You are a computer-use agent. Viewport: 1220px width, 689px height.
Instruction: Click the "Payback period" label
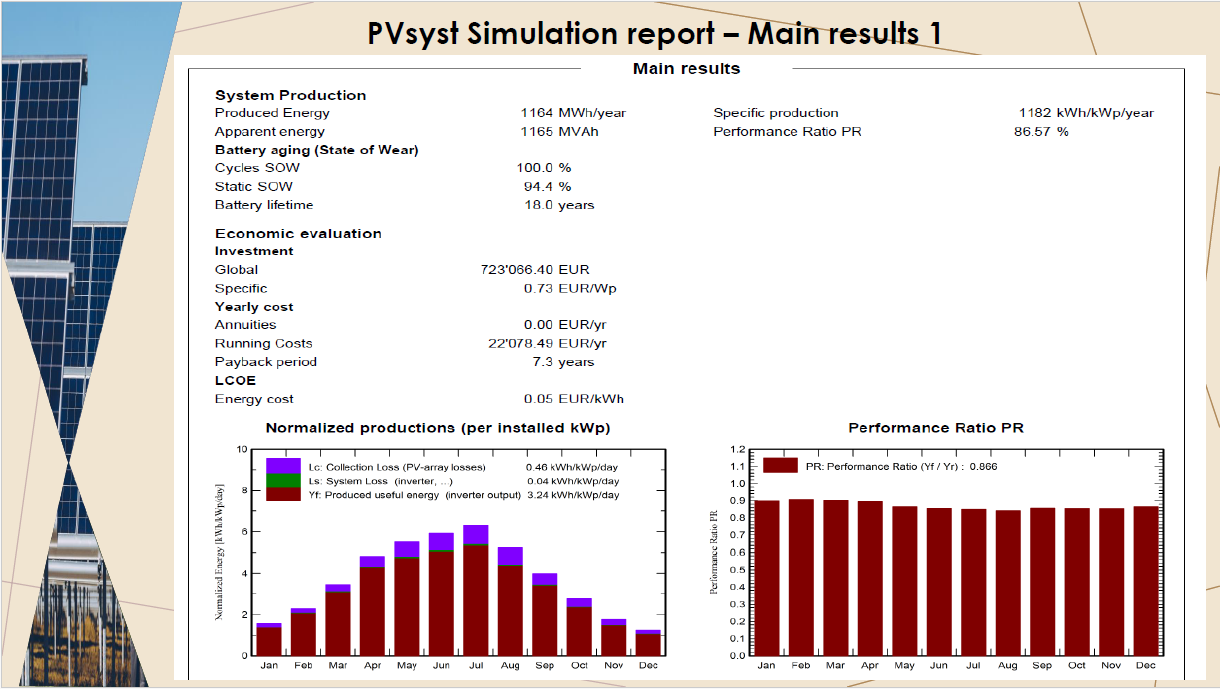pos(265,362)
